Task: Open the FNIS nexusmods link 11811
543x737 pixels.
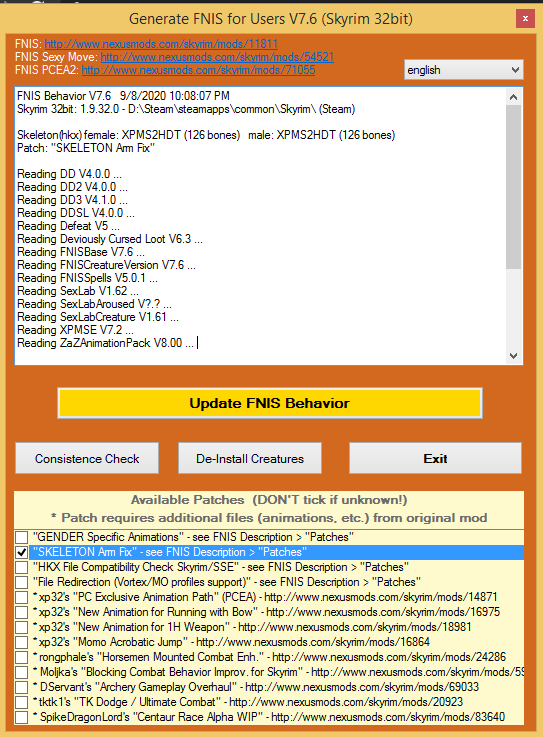Action: pyautogui.click(x=161, y=44)
